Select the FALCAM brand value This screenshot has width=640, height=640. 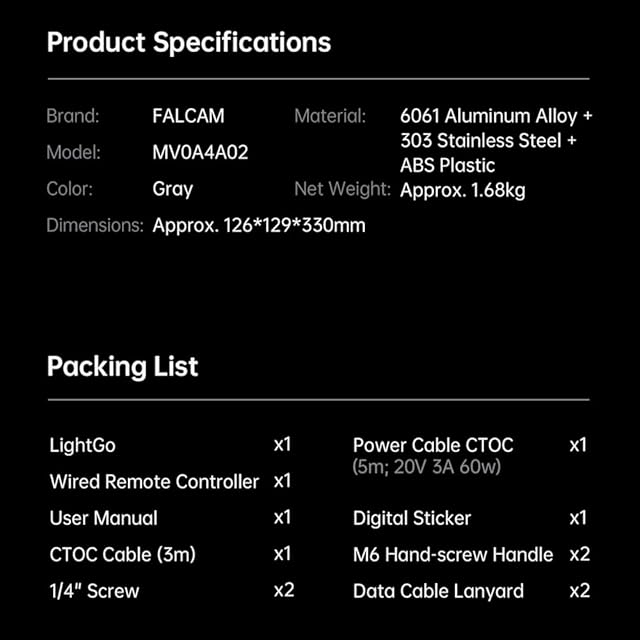(x=189, y=116)
